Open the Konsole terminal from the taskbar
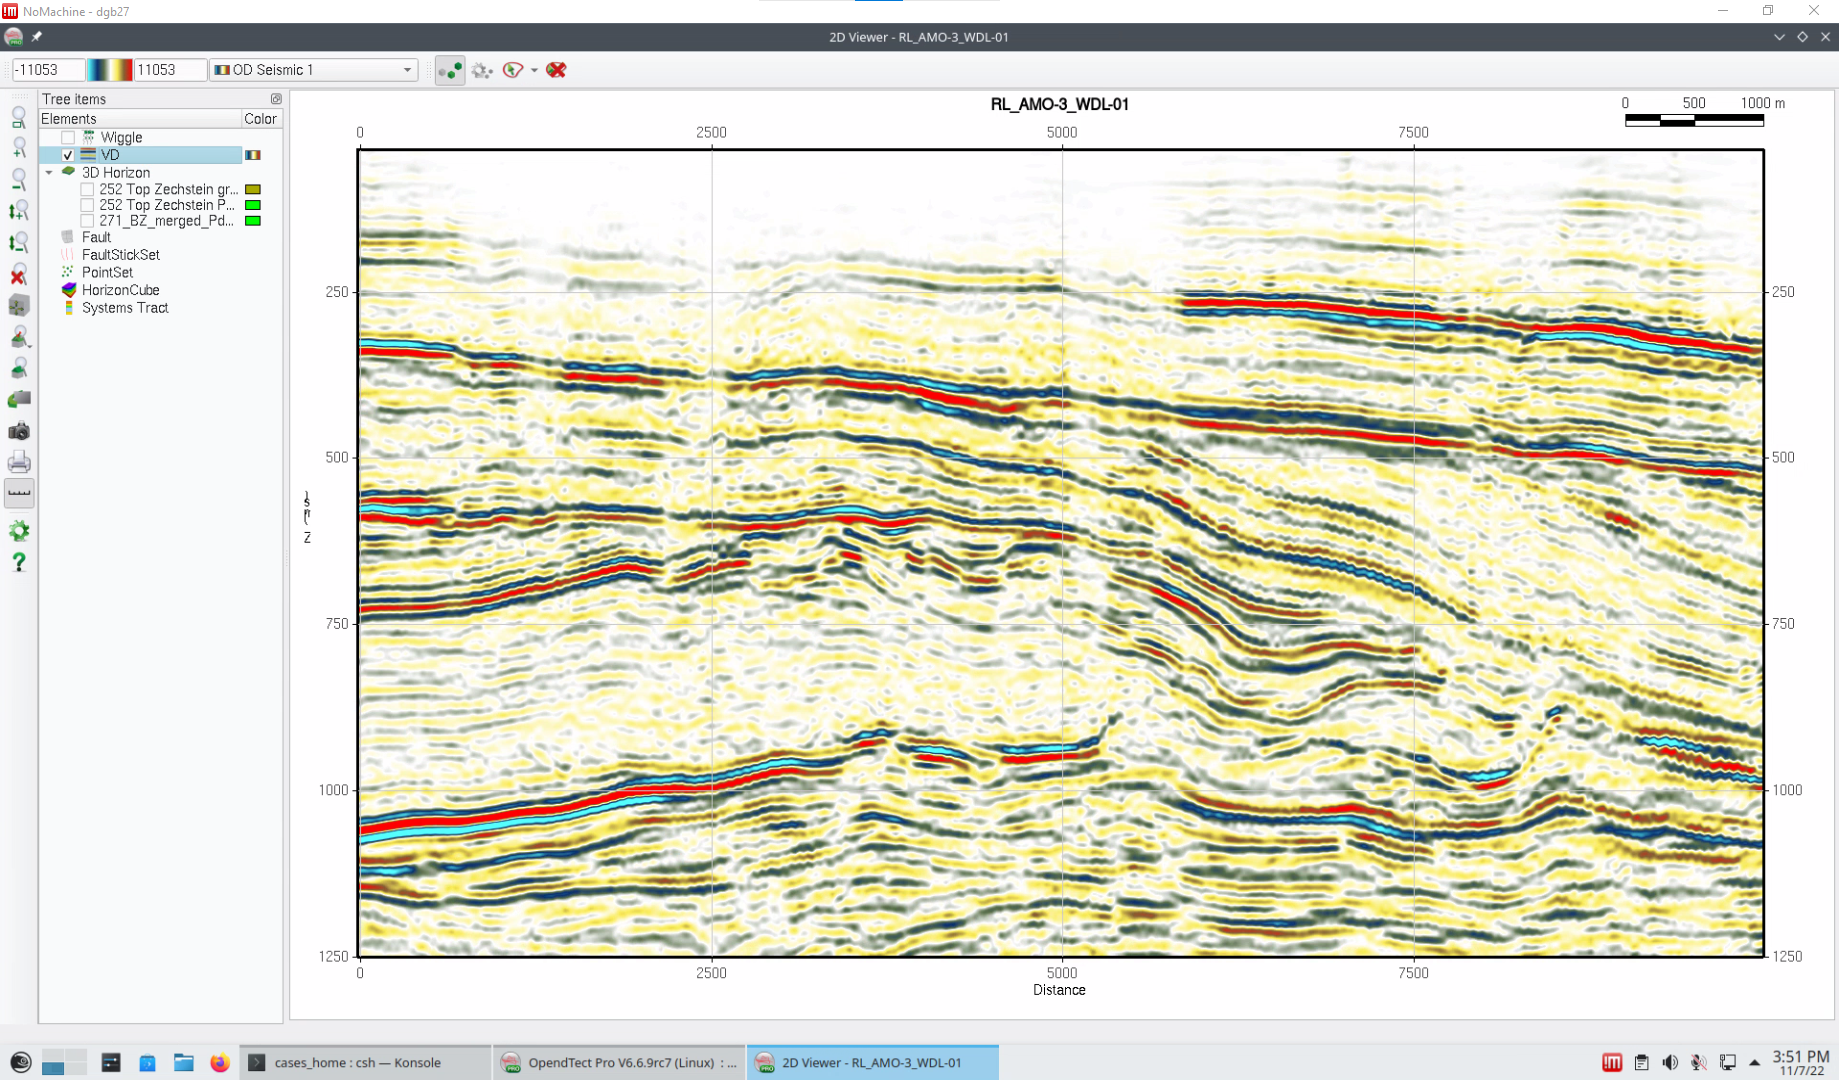Screen dimensions: 1839x1080 coord(357,1062)
